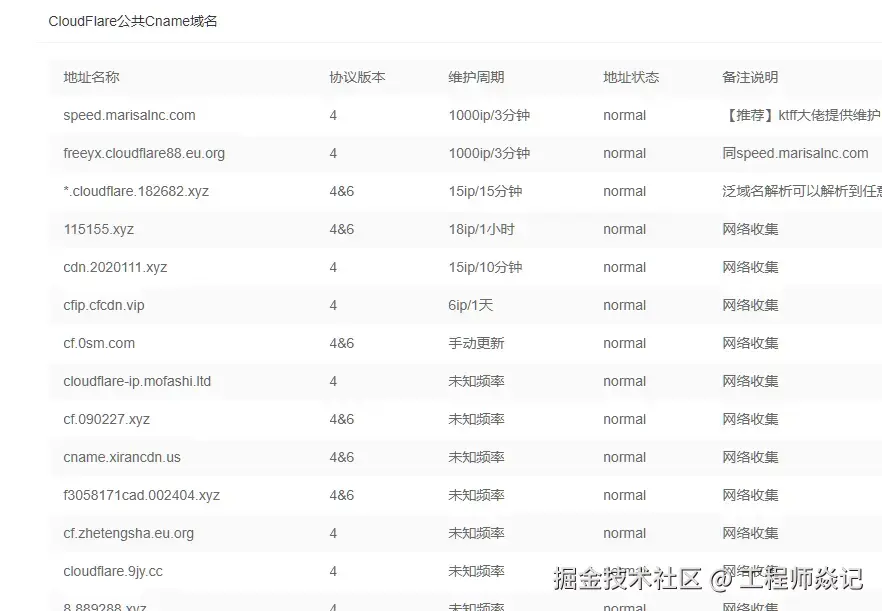
Task: Click 15ip/15分钟 maintenance cycle cell
Action: point(485,191)
